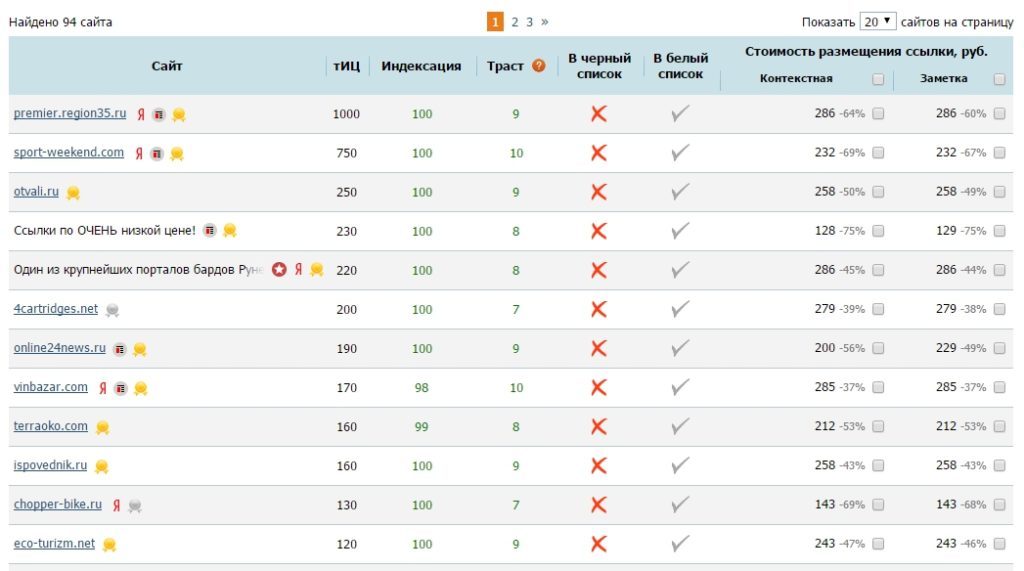This screenshot has height=571, width=1024.
Task: Go to next pages with » arrow
Action: [545, 22]
